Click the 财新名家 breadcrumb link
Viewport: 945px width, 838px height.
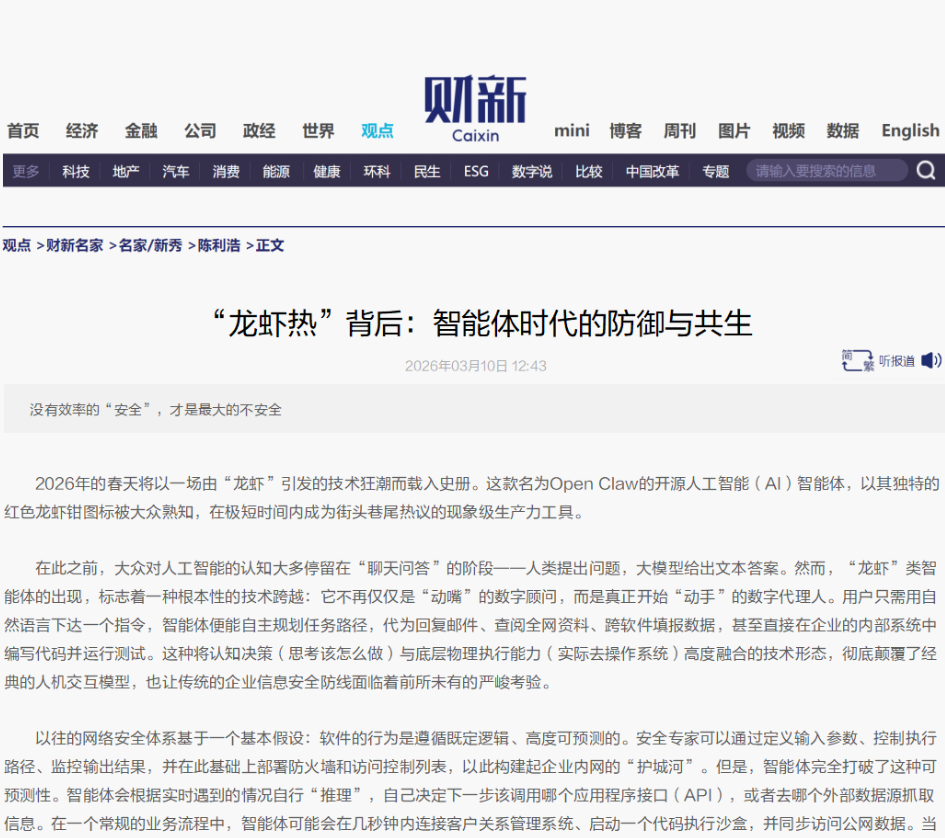(x=75, y=245)
